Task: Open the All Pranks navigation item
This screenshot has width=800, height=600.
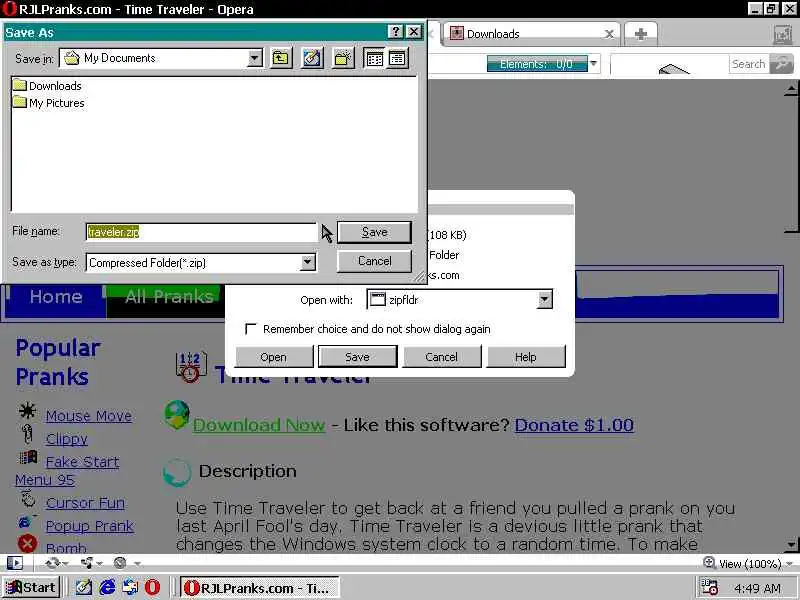Action: 169,297
